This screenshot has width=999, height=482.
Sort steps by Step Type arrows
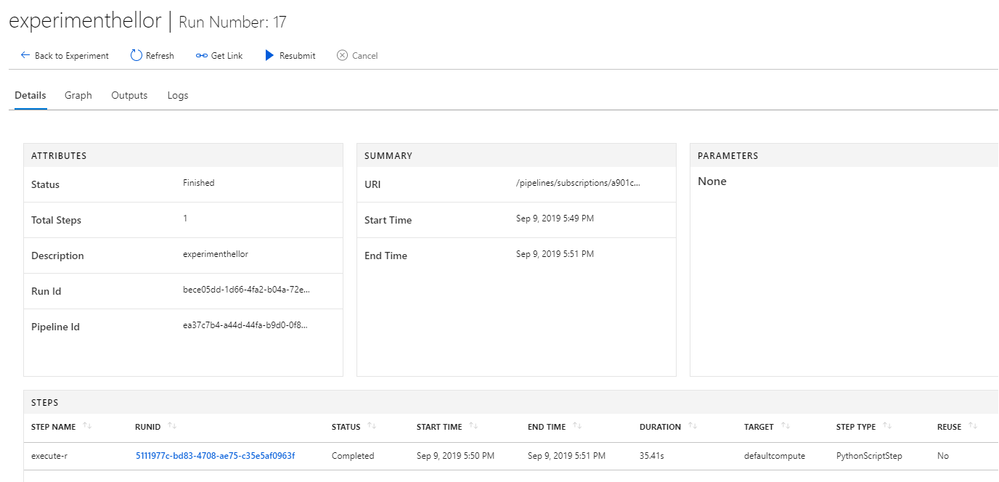coord(888,427)
